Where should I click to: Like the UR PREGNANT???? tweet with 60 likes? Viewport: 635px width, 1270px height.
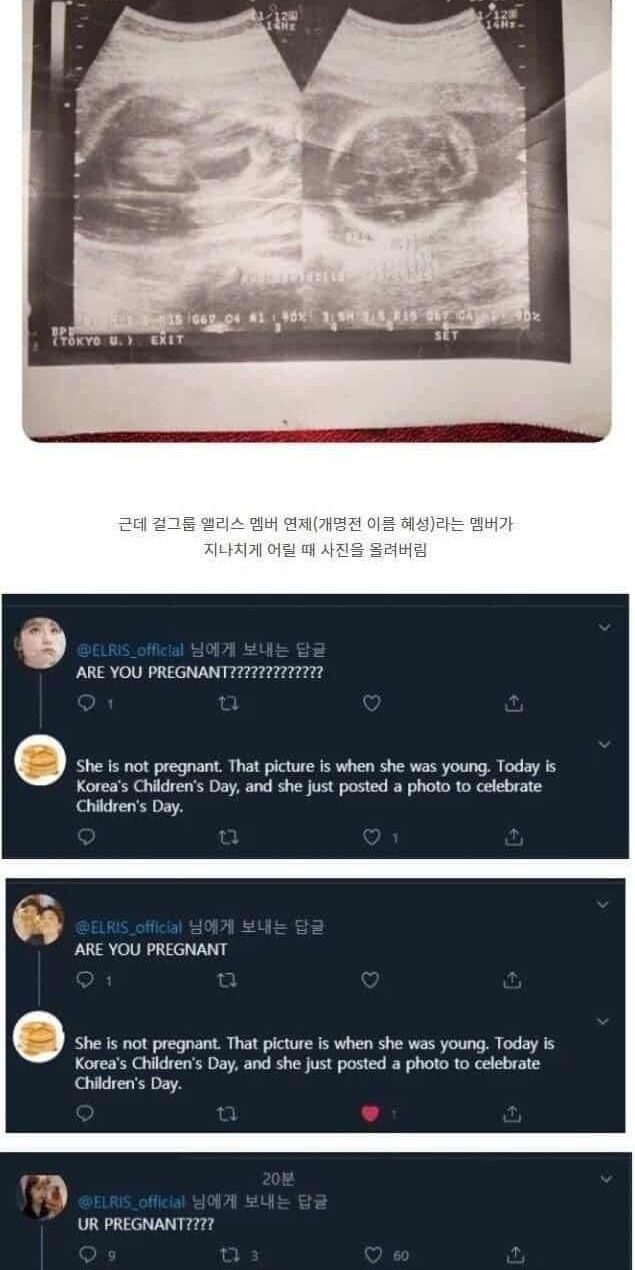point(373,1255)
